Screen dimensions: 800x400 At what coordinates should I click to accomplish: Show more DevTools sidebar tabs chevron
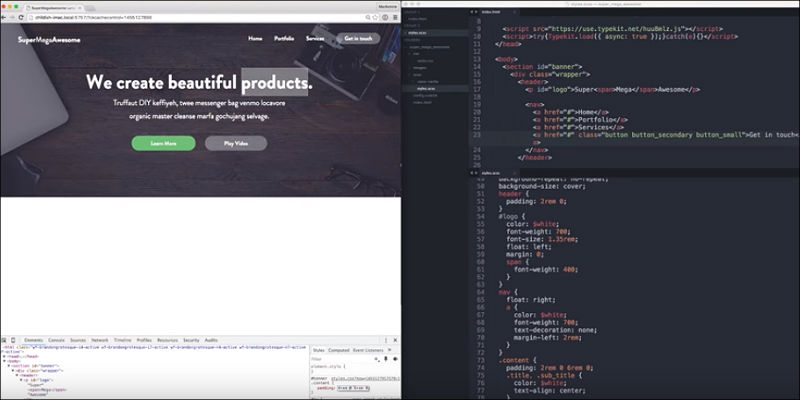coord(390,351)
